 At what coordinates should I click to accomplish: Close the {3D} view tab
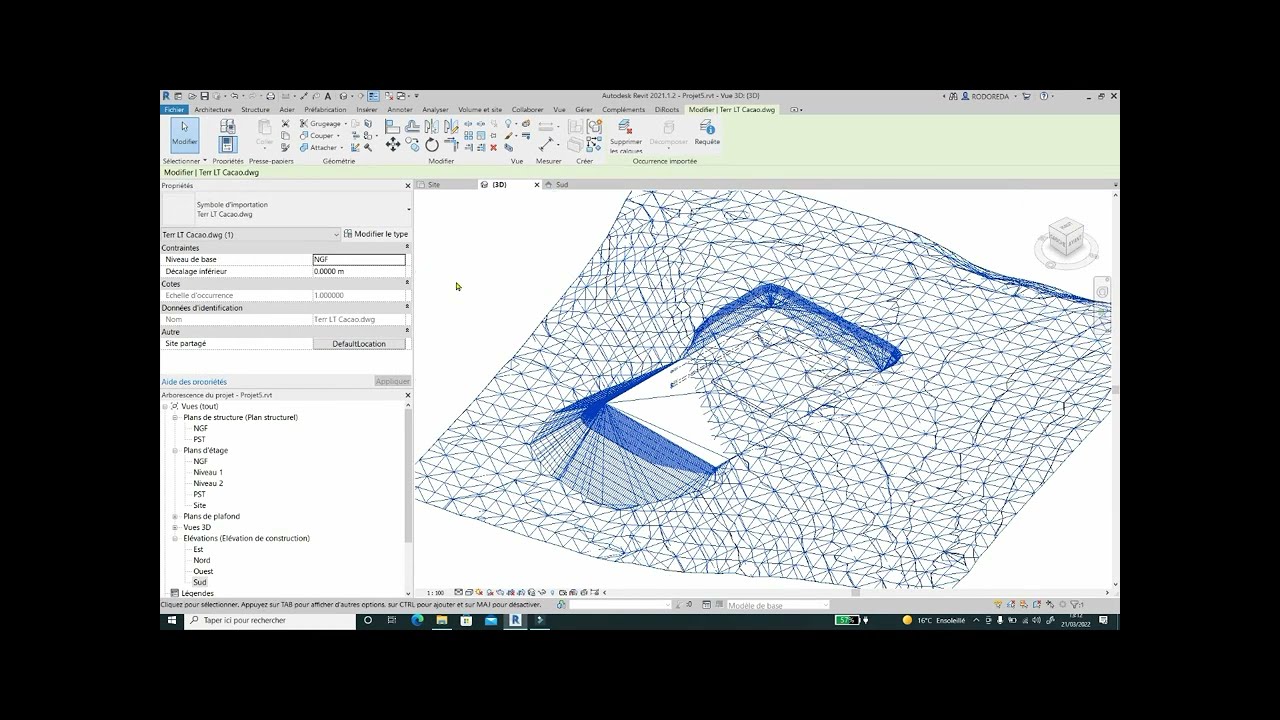[x=537, y=184]
